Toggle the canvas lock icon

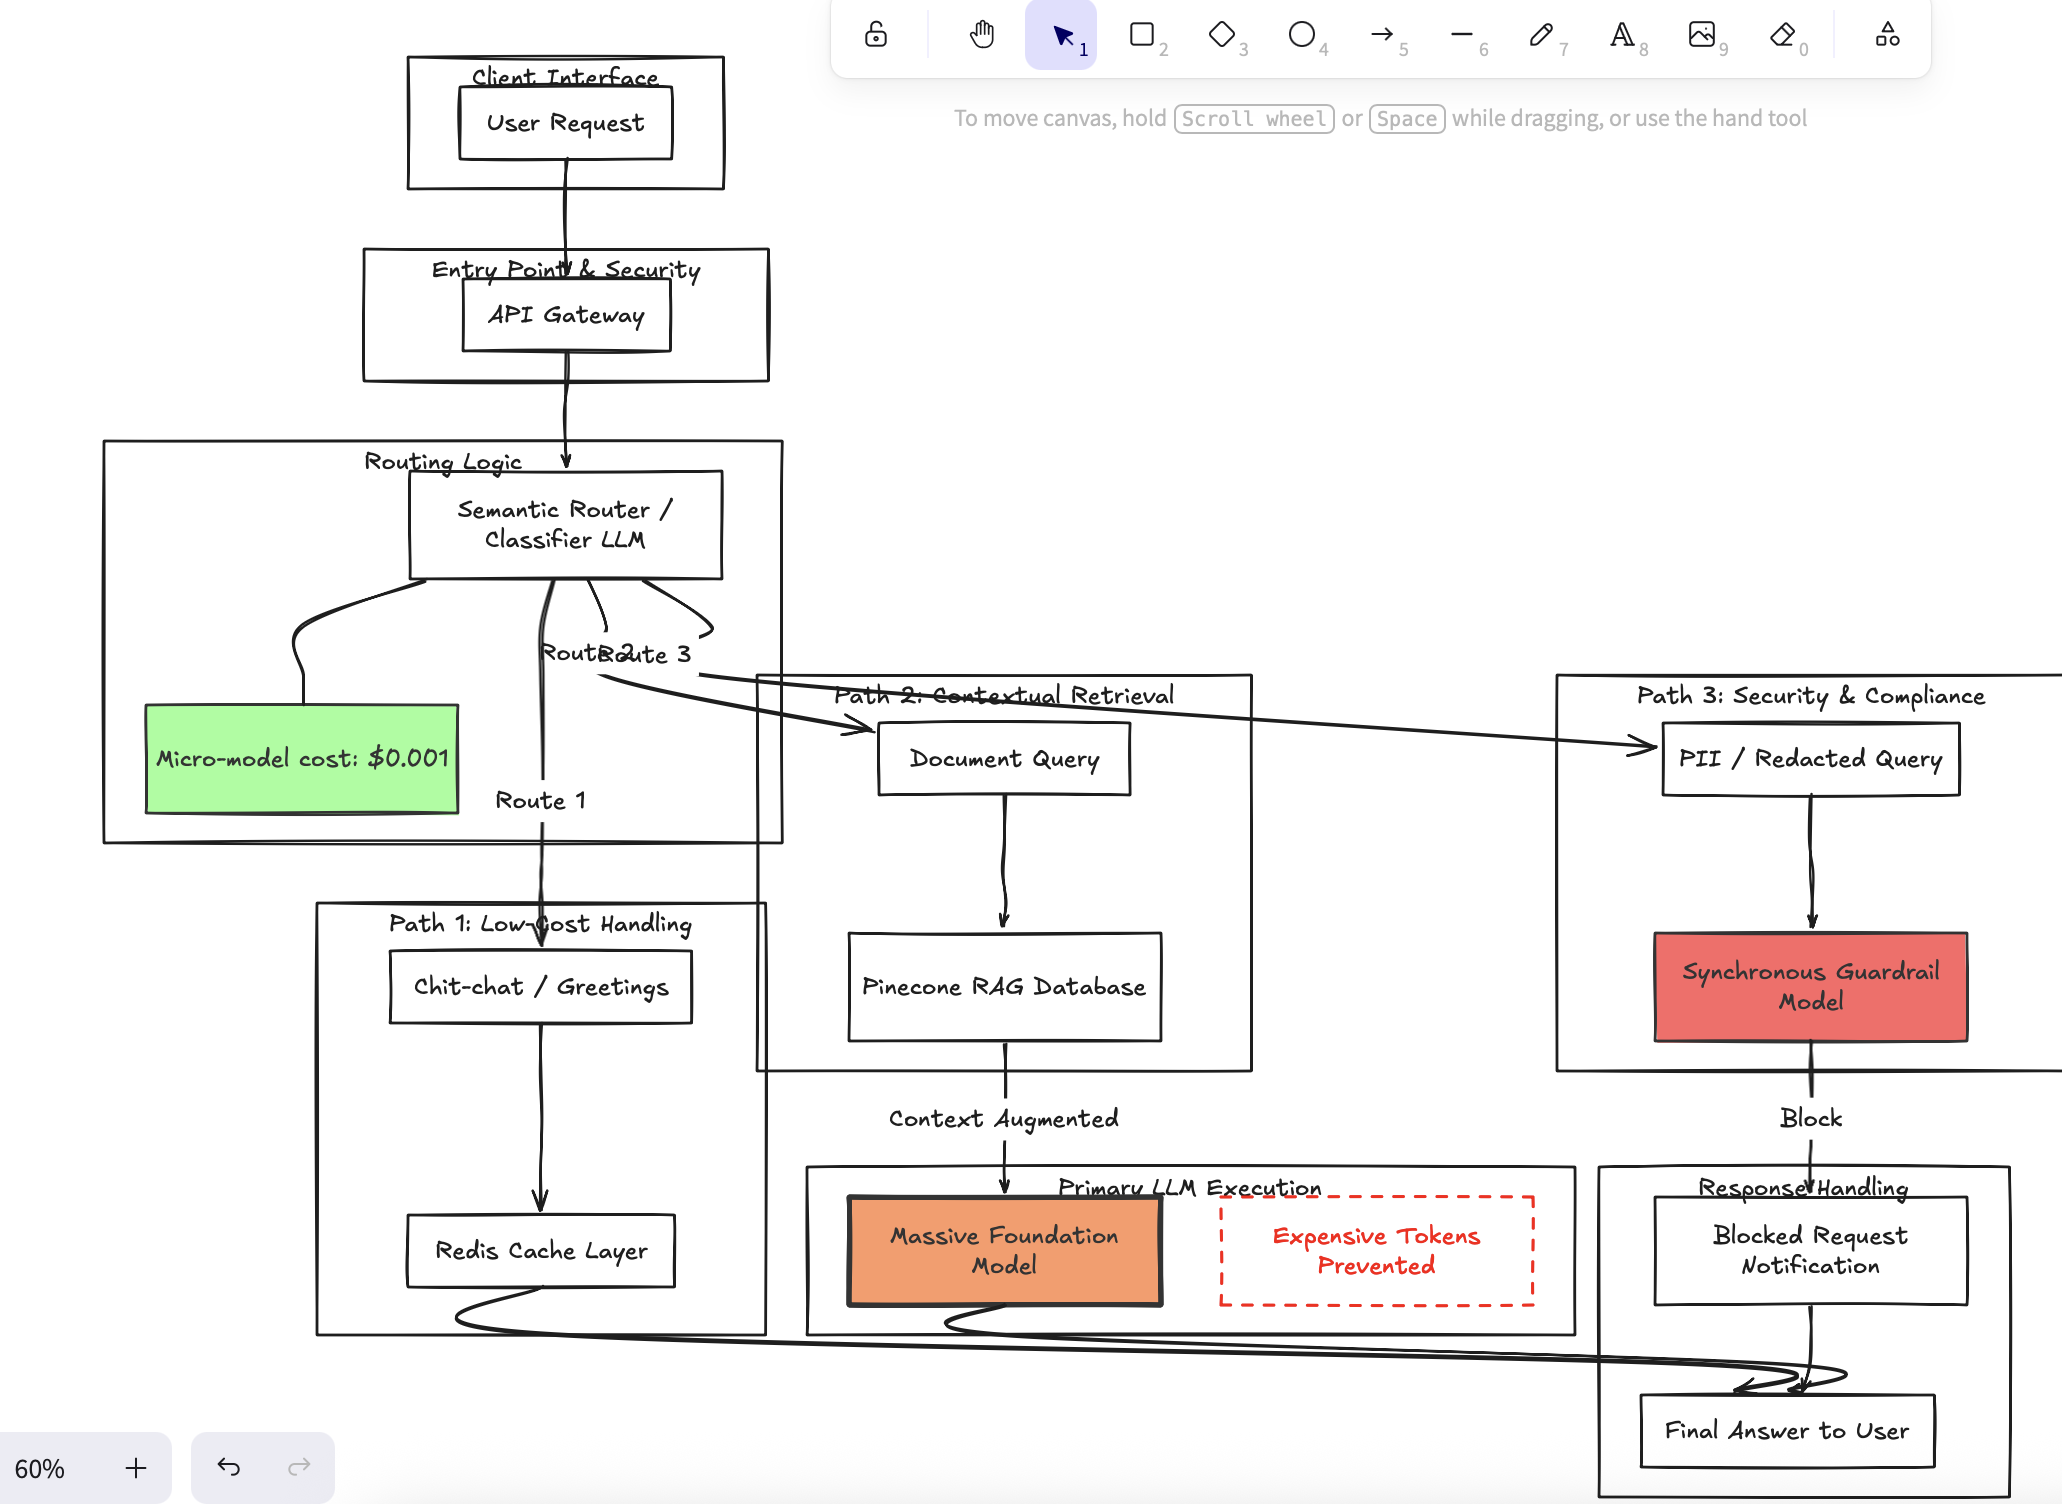pos(876,35)
